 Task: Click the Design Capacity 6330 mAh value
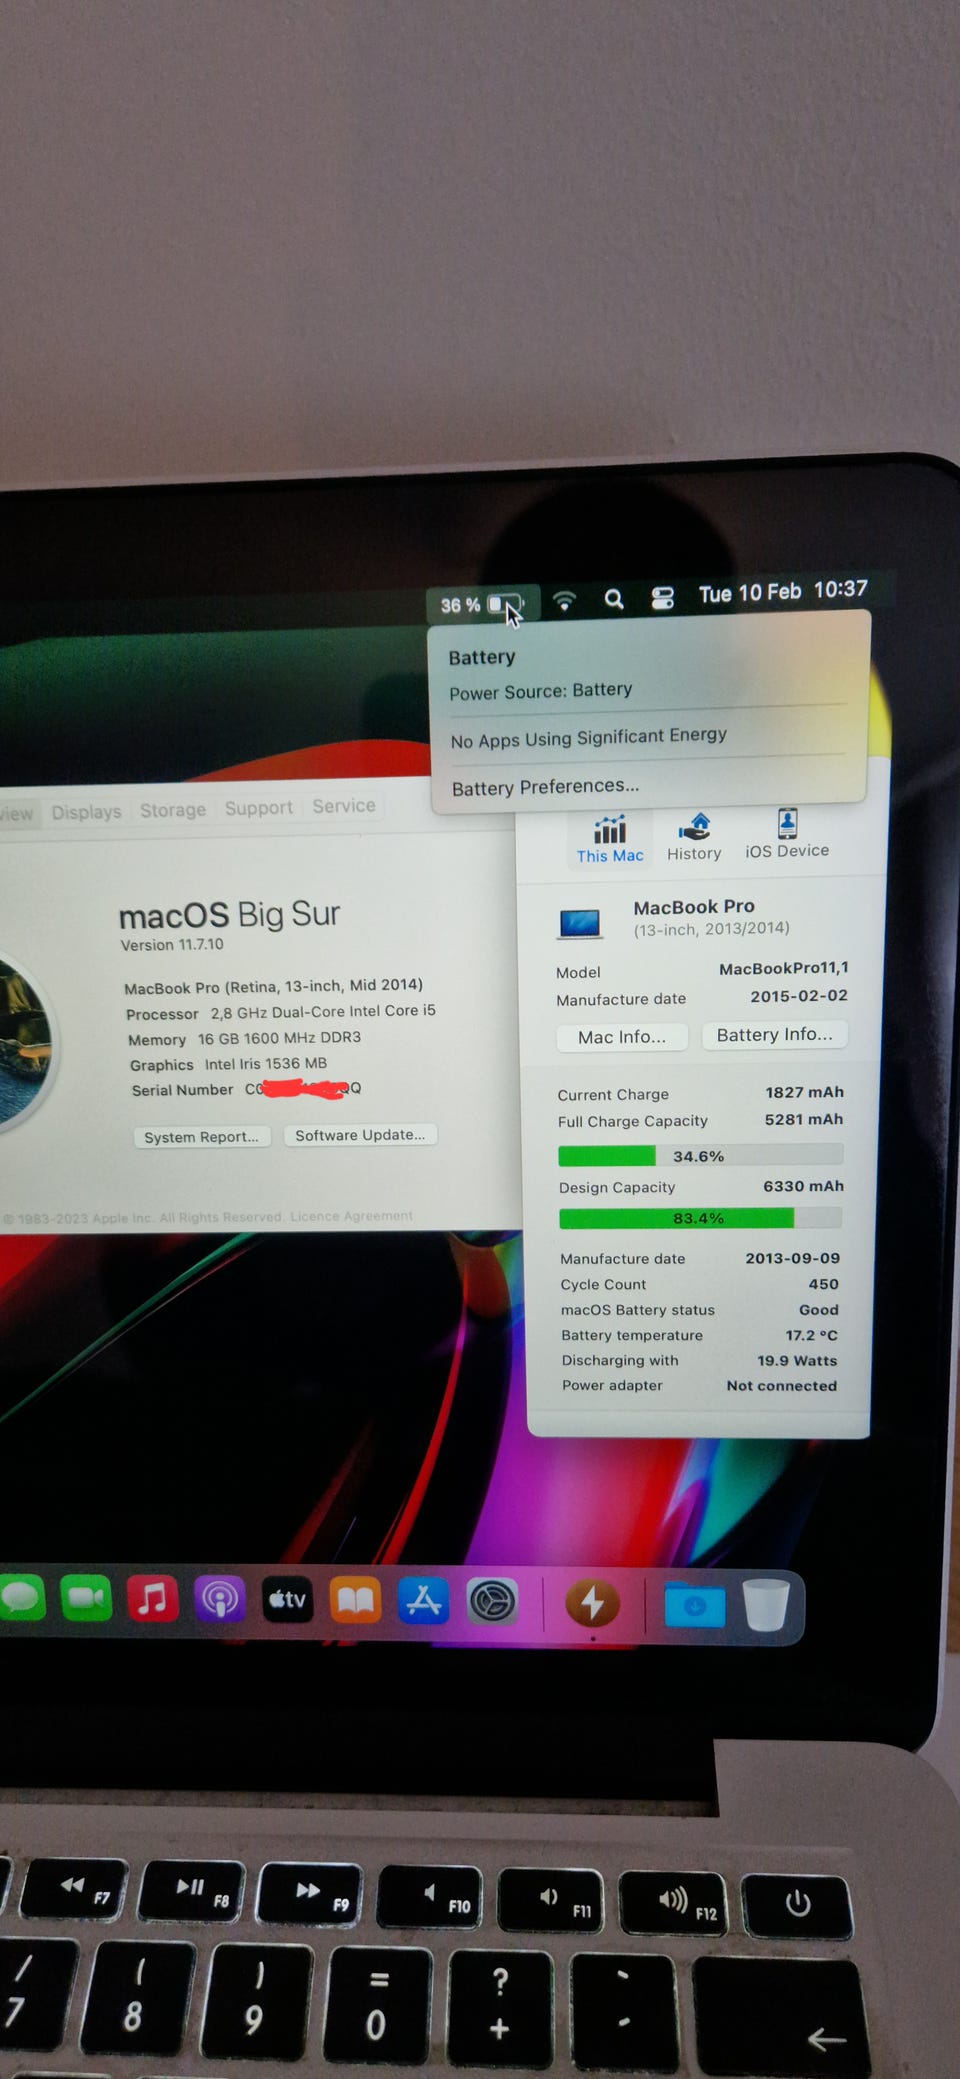tap(803, 1186)
